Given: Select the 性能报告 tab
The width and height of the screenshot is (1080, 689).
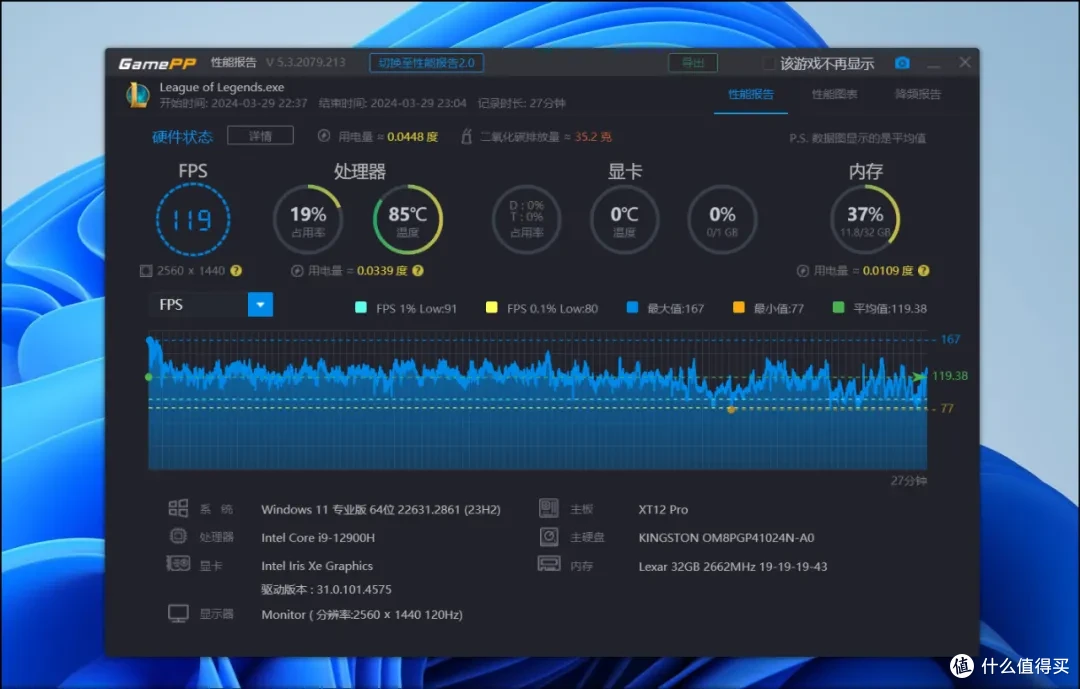Looking at the screenshot, I should click(751, 94).
